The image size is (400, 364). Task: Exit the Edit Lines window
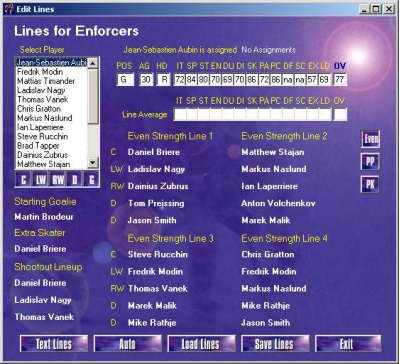tap(348, 344)
